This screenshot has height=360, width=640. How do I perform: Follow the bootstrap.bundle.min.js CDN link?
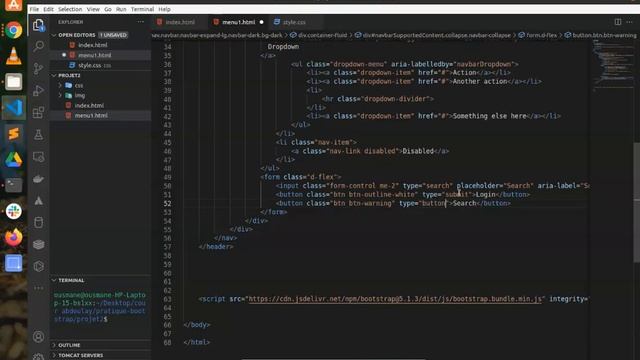point(395,299)
